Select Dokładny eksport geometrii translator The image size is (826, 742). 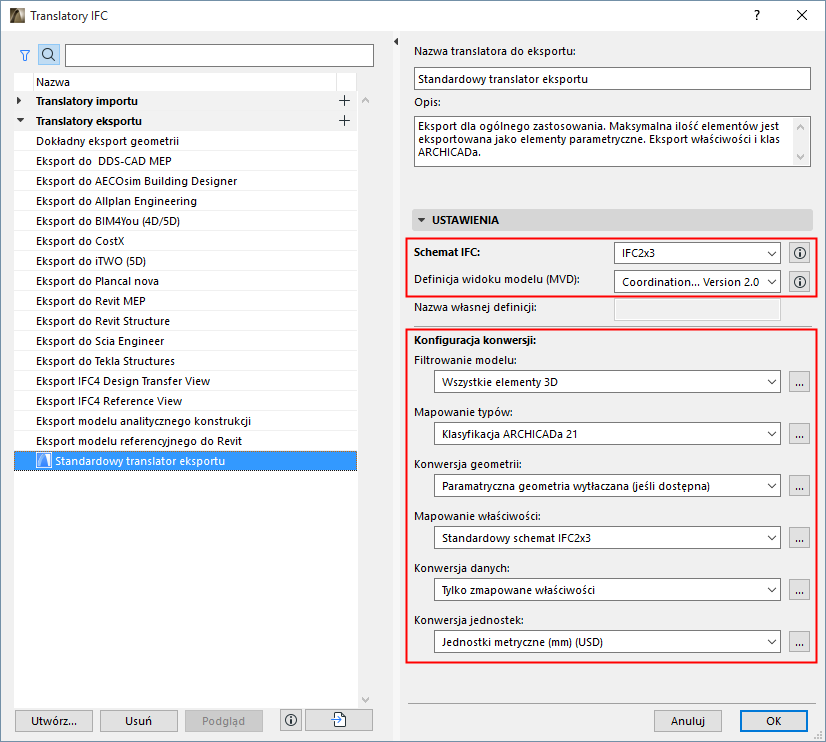[185, 141]
